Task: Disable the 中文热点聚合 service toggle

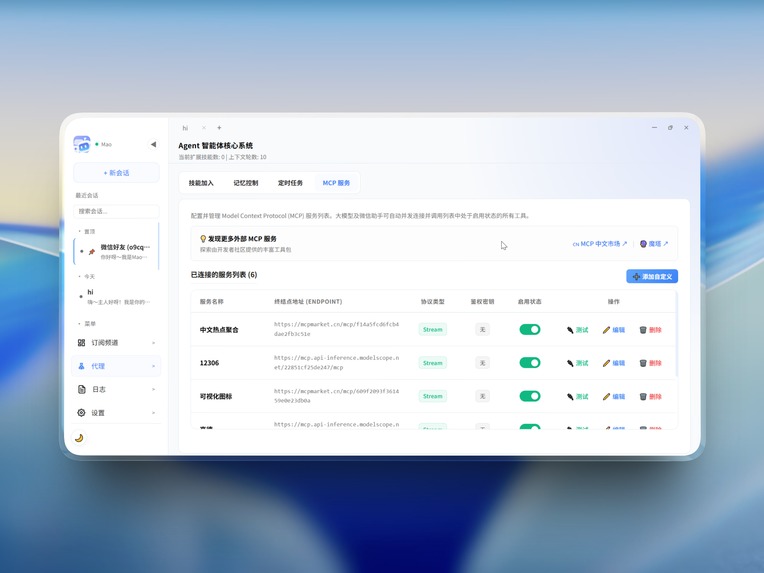Action: point(530,329)
